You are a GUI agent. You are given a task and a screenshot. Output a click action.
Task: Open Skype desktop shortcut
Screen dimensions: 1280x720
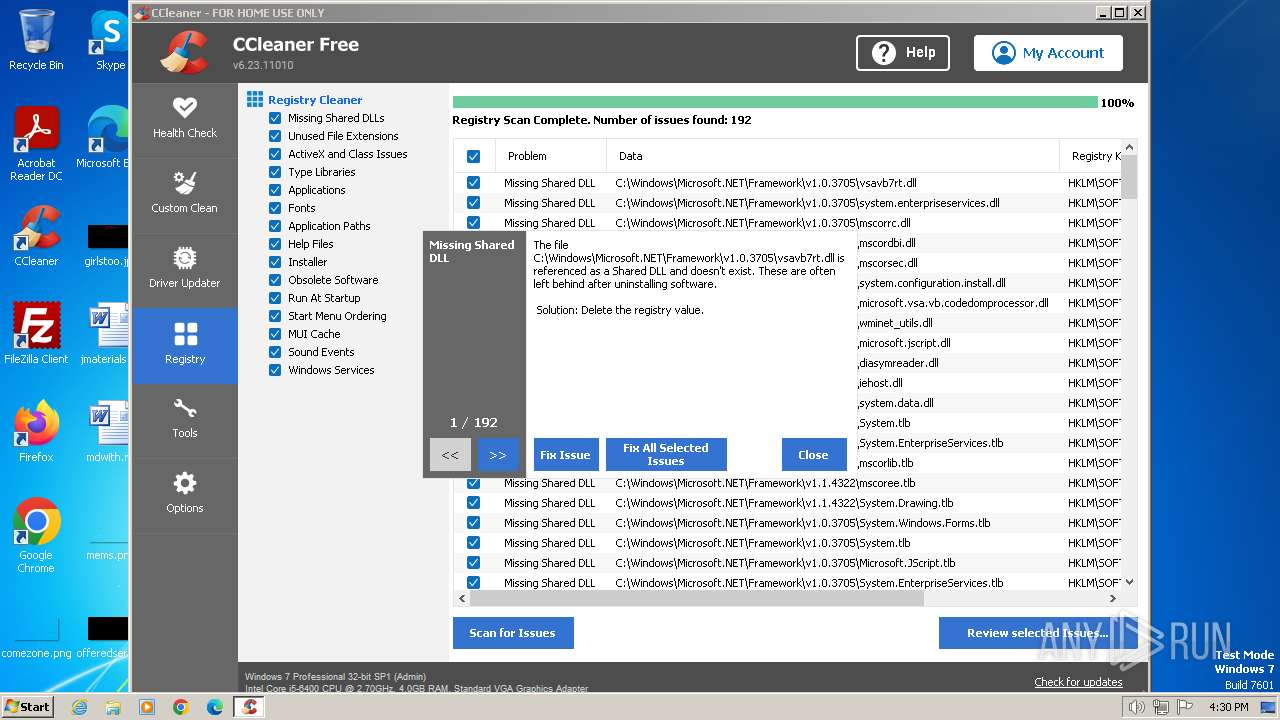pos(108,40)
